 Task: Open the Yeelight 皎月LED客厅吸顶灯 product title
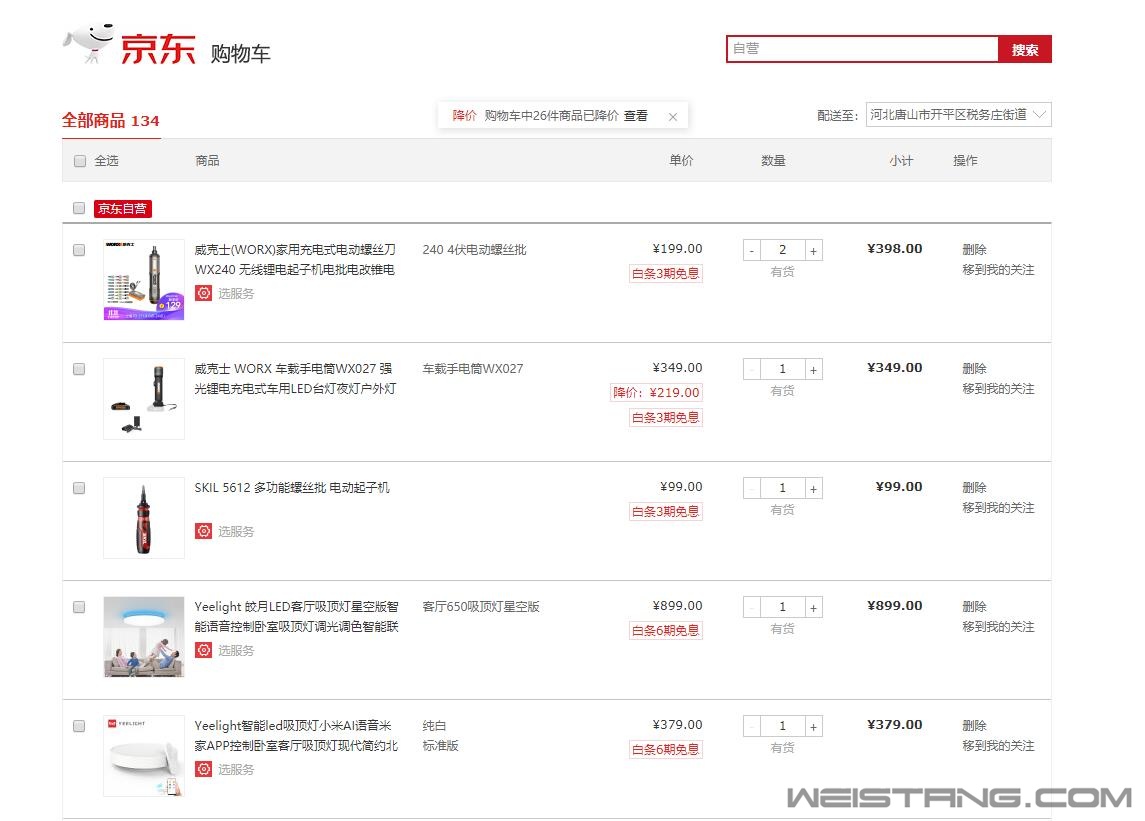tap(296, 616)
